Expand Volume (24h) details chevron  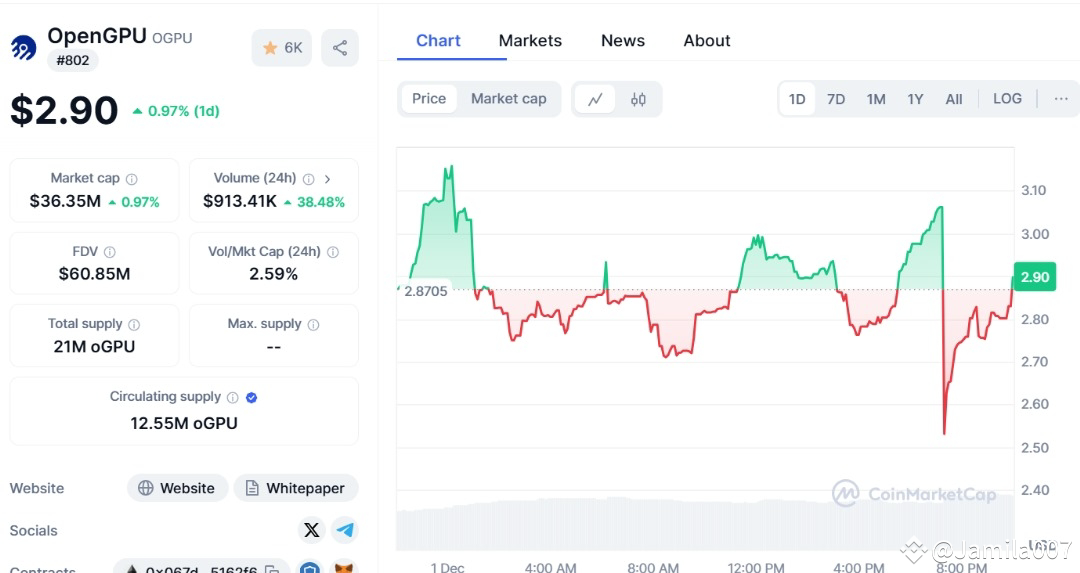pyautogui.click(x=328, y=179)
